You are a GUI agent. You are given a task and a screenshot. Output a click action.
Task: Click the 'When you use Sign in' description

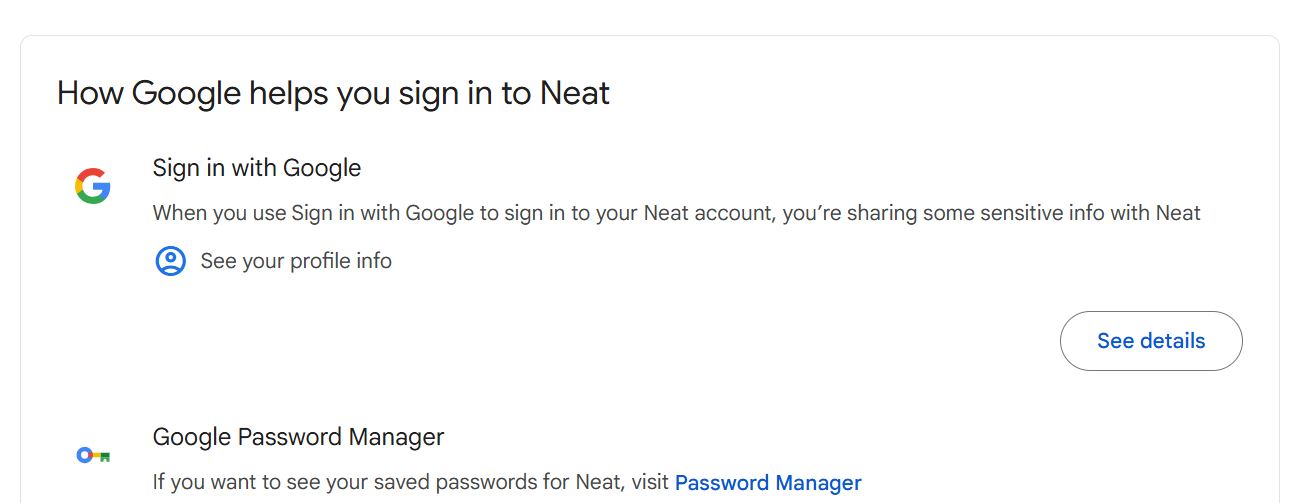click(677, 213)
